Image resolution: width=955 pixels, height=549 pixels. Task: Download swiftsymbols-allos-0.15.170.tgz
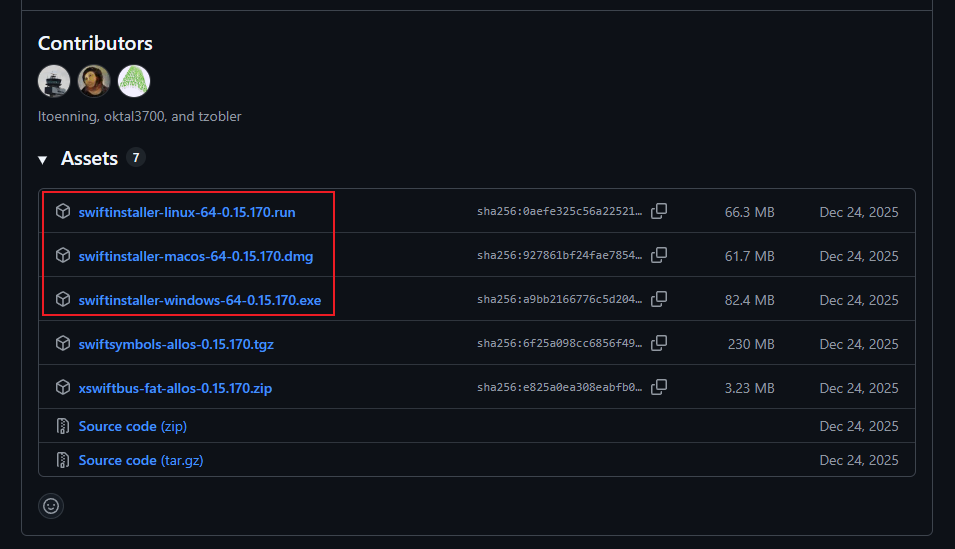tap(176, 344)
